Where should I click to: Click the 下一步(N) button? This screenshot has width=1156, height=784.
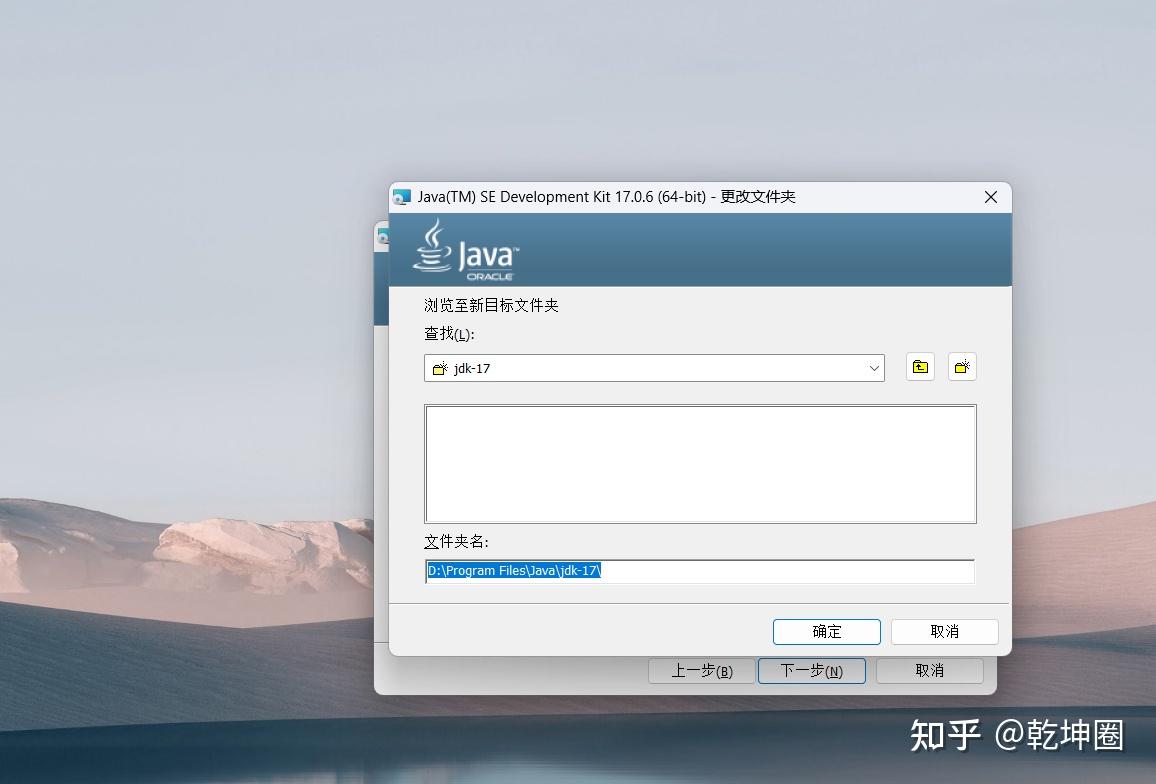(811, 670)
